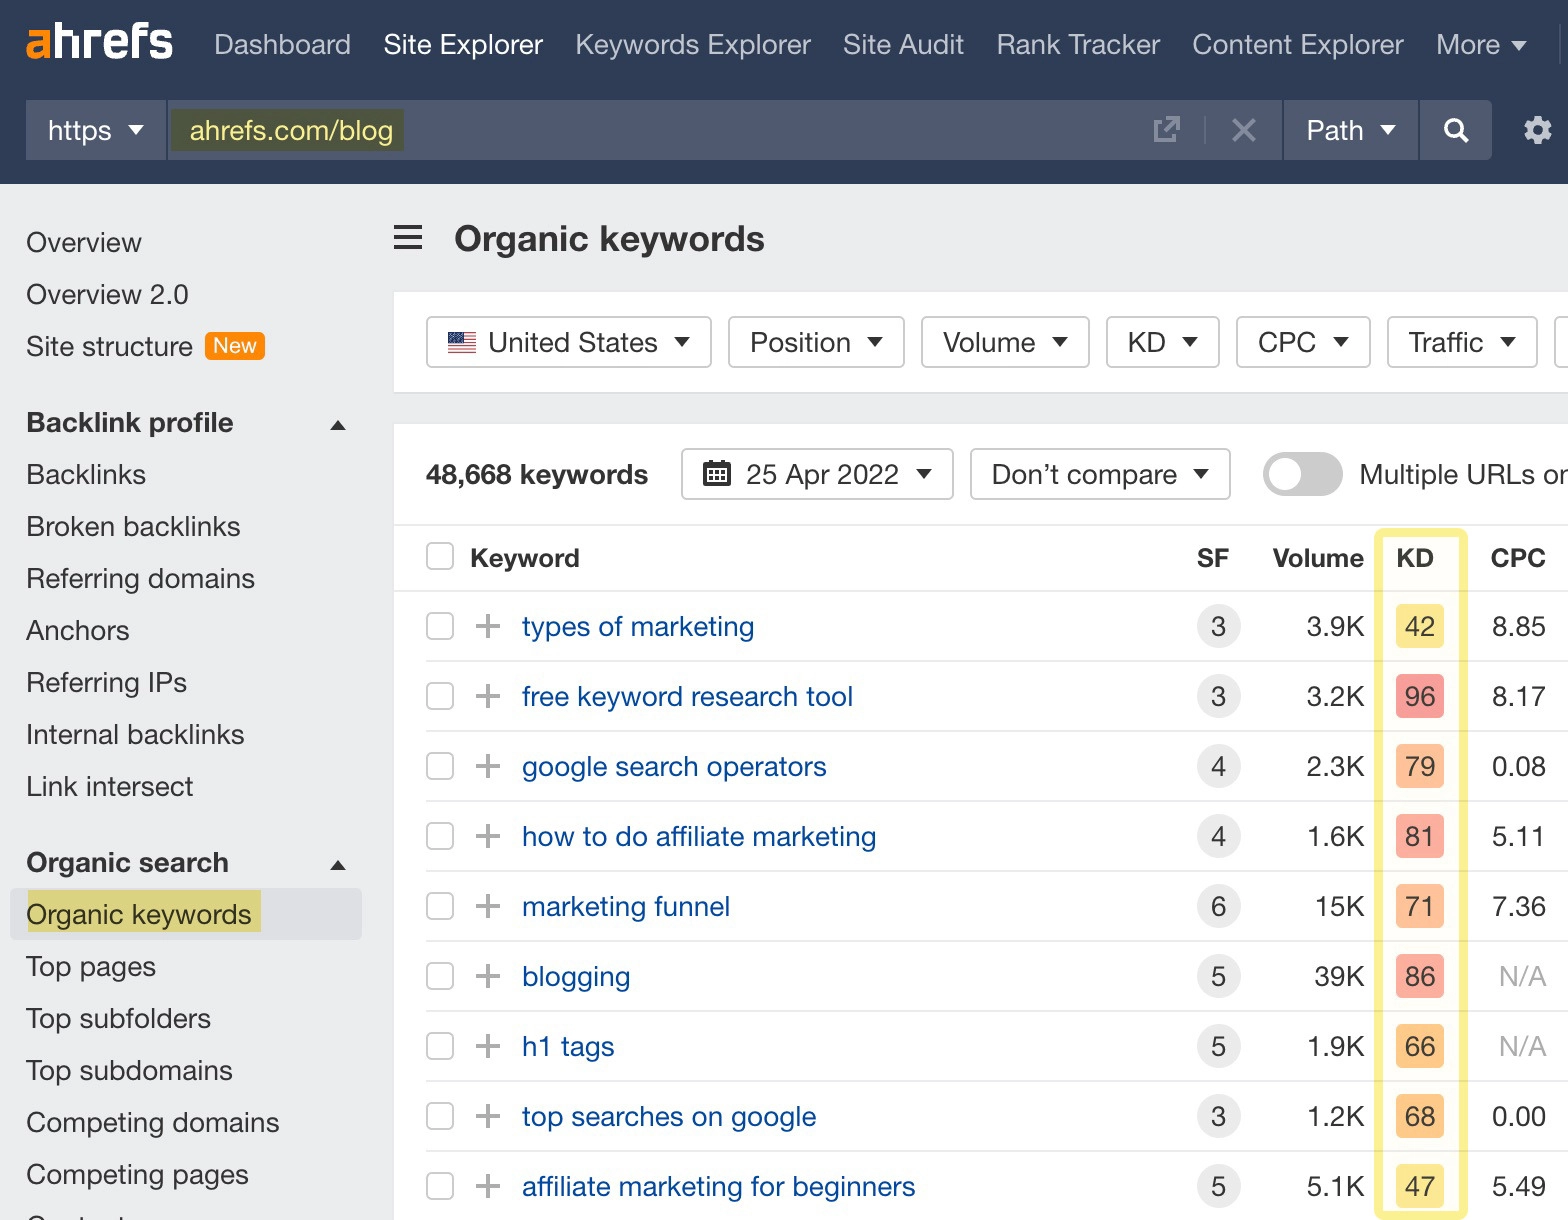Open the Volume filter dropdown
Screen dimensions: 1568x1220
[1005, 342]
